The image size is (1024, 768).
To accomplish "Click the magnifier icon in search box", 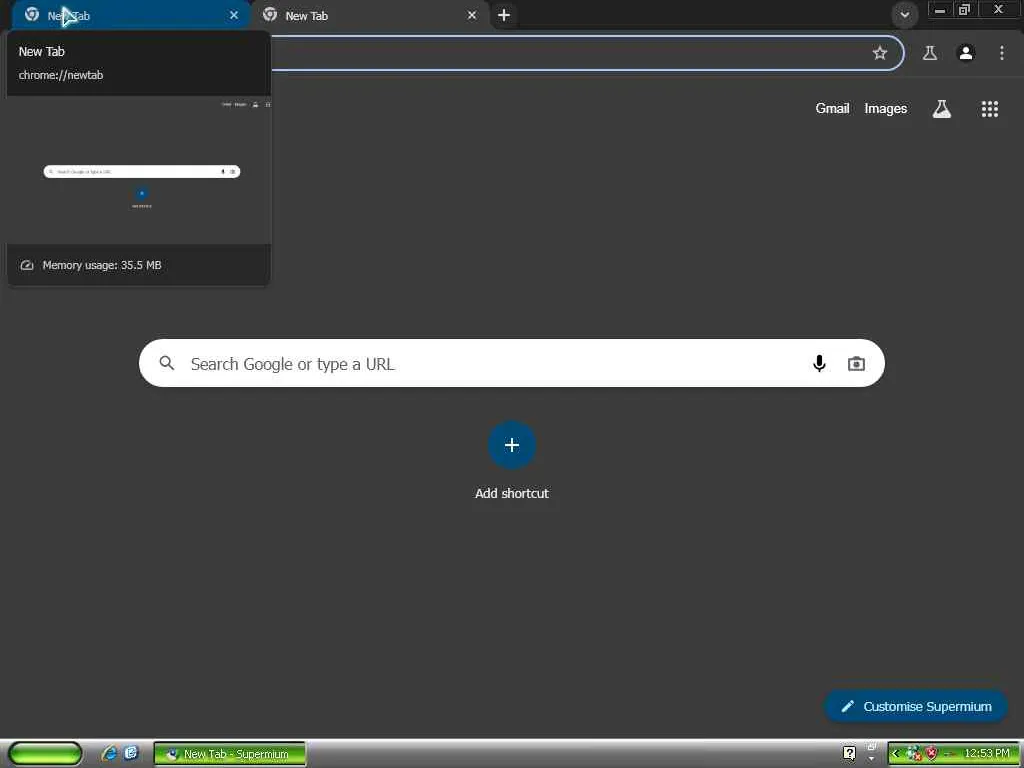I will tap(167, 363).
